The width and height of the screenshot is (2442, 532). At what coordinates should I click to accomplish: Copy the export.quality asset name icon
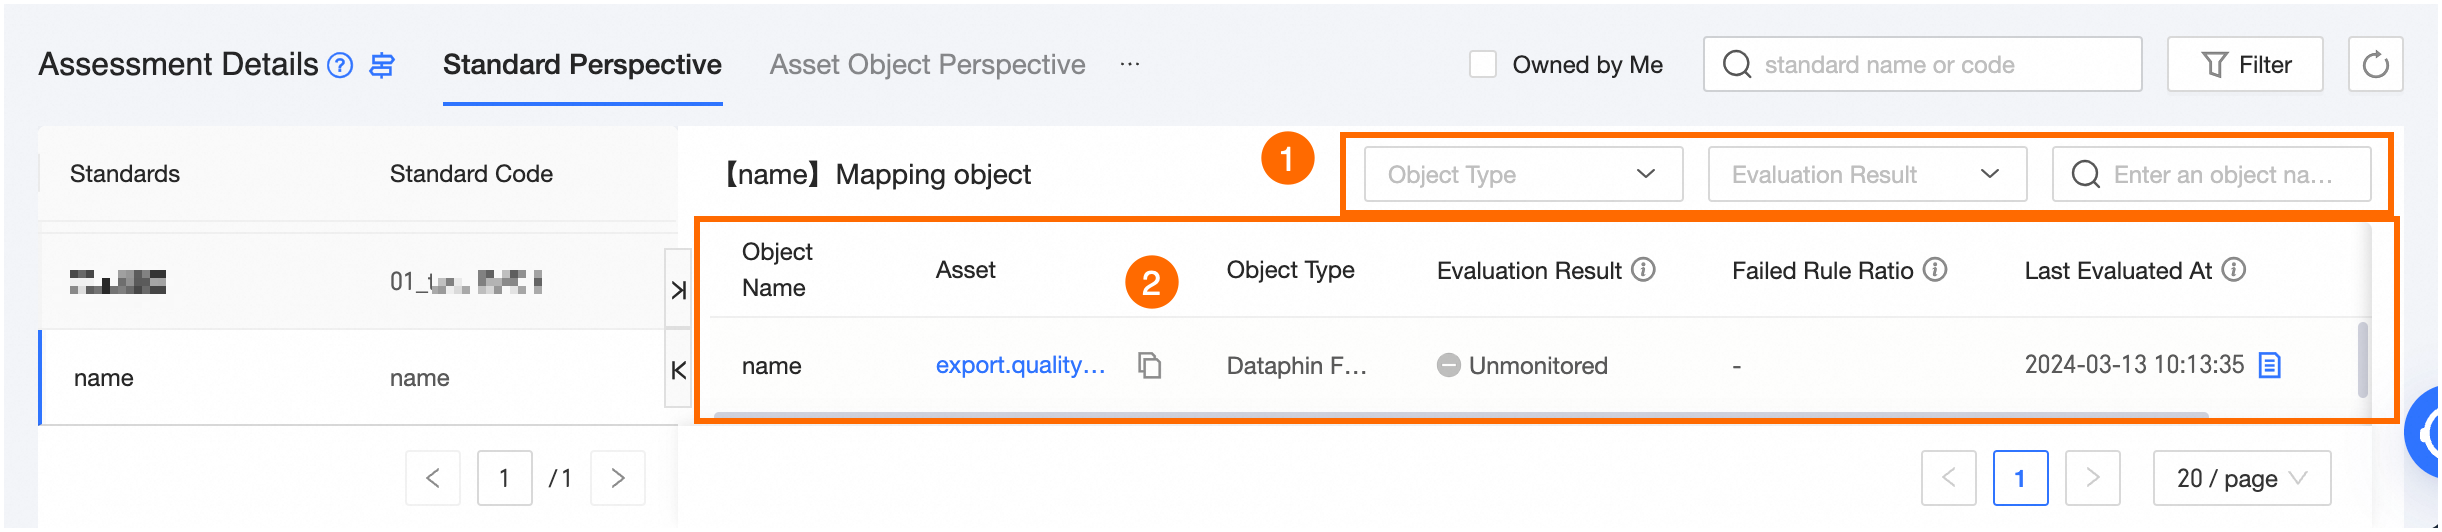tap(1150, 366)
